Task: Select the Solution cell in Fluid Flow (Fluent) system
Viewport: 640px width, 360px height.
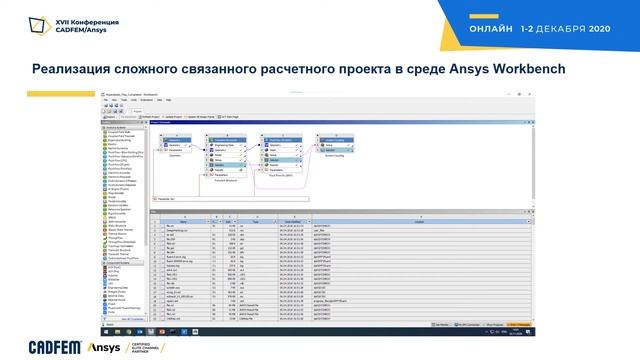Action: [x=283, y=160]
